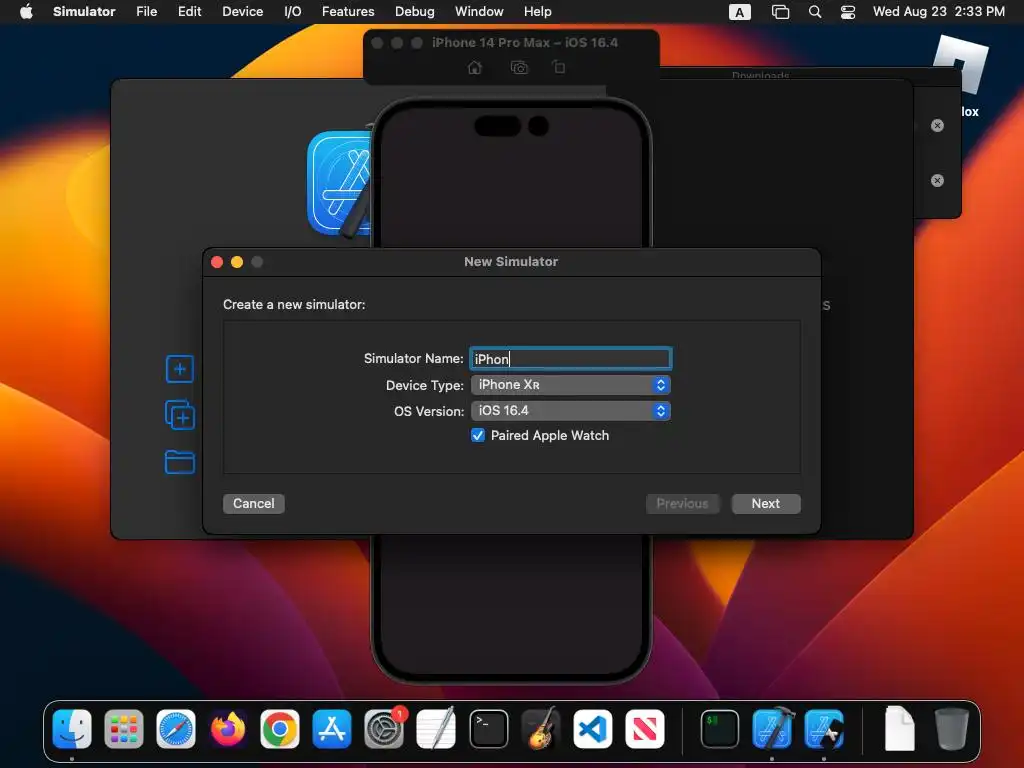Open System Settings from the Dock
1024x768 pixels.
point(384,729)
